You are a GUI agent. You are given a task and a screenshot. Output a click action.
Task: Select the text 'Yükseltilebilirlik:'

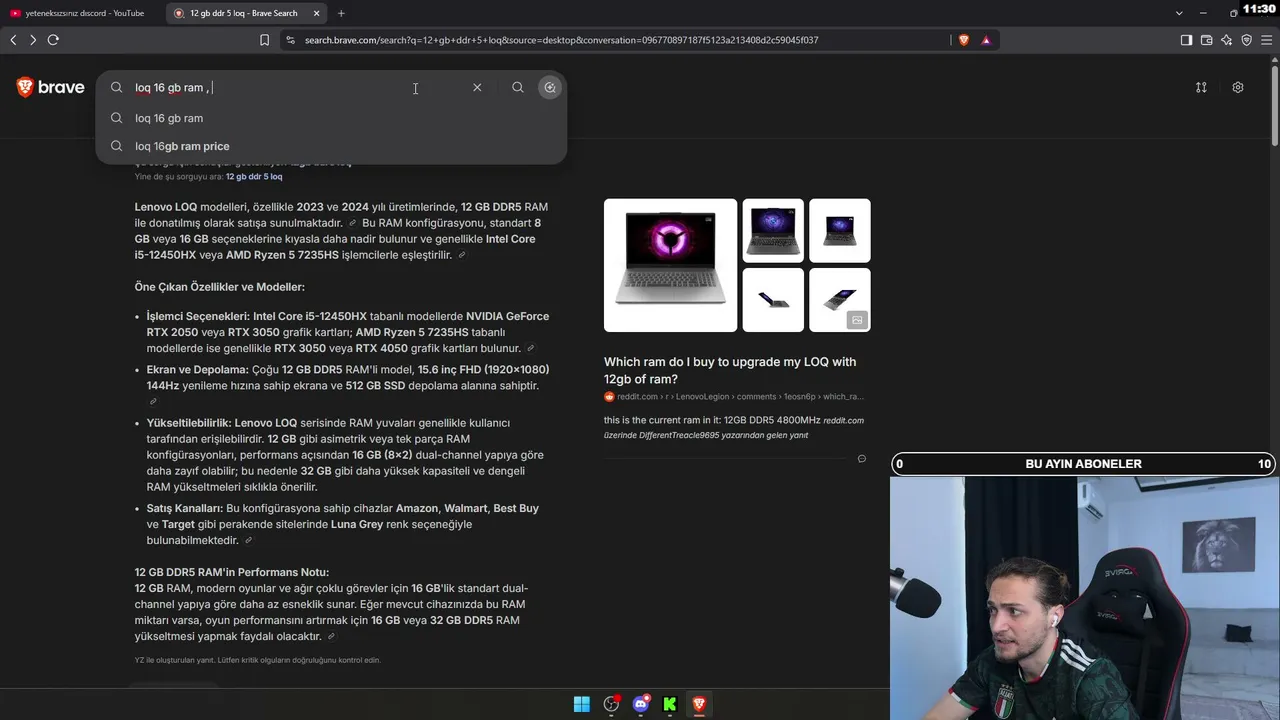(x=189, y=423)
